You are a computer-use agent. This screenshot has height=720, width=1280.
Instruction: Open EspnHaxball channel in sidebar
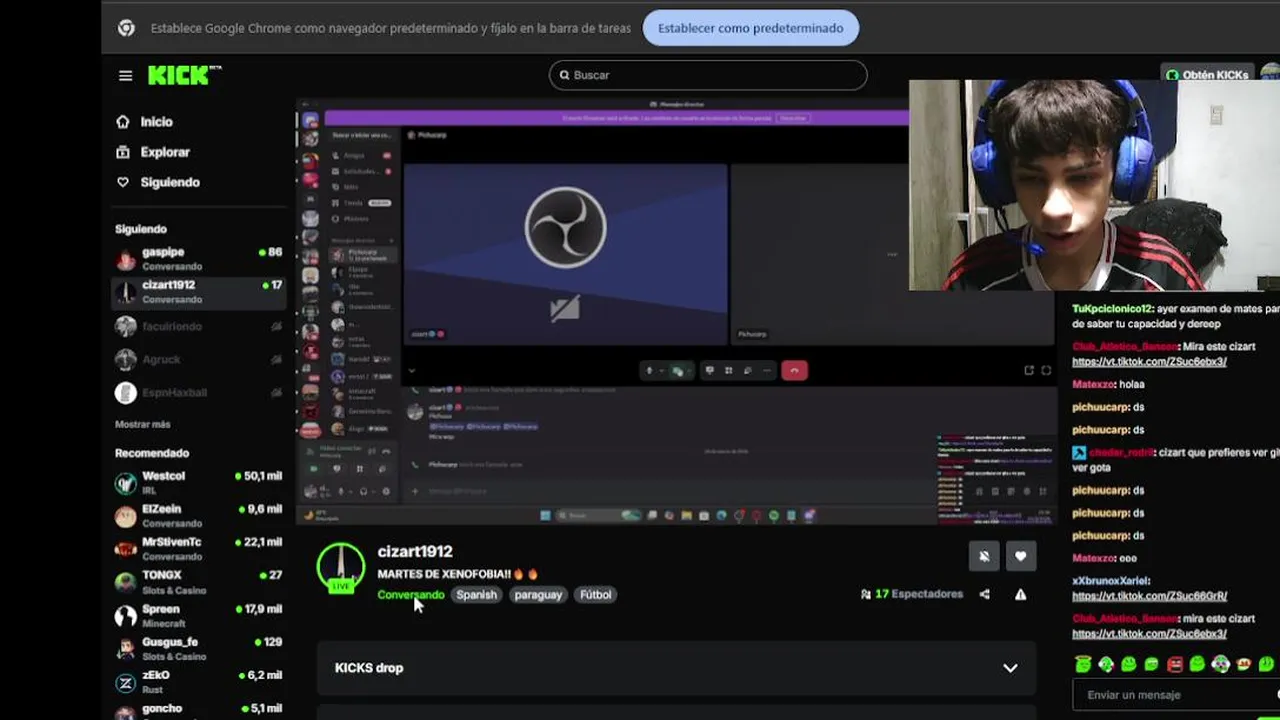point(198,392)
